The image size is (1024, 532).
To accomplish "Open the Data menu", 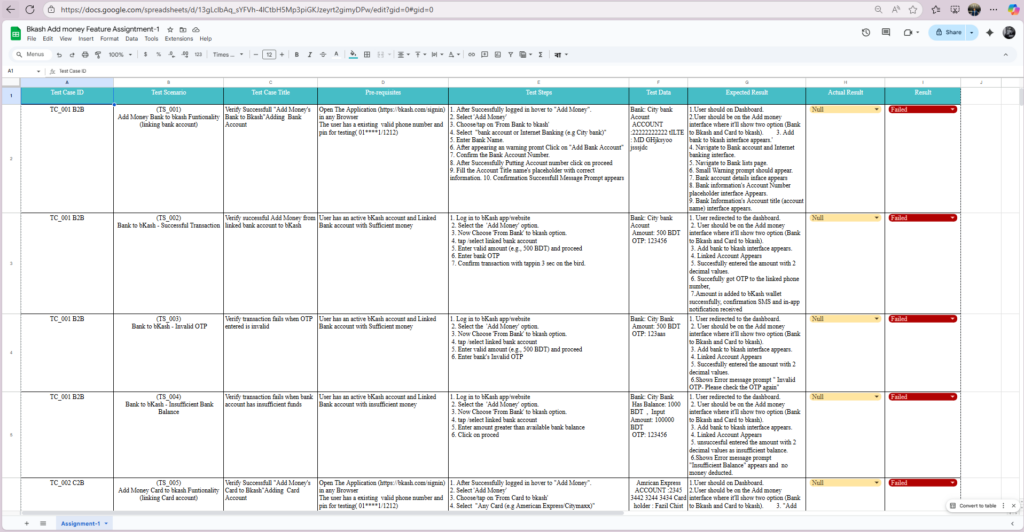I will tap(131, 39).
